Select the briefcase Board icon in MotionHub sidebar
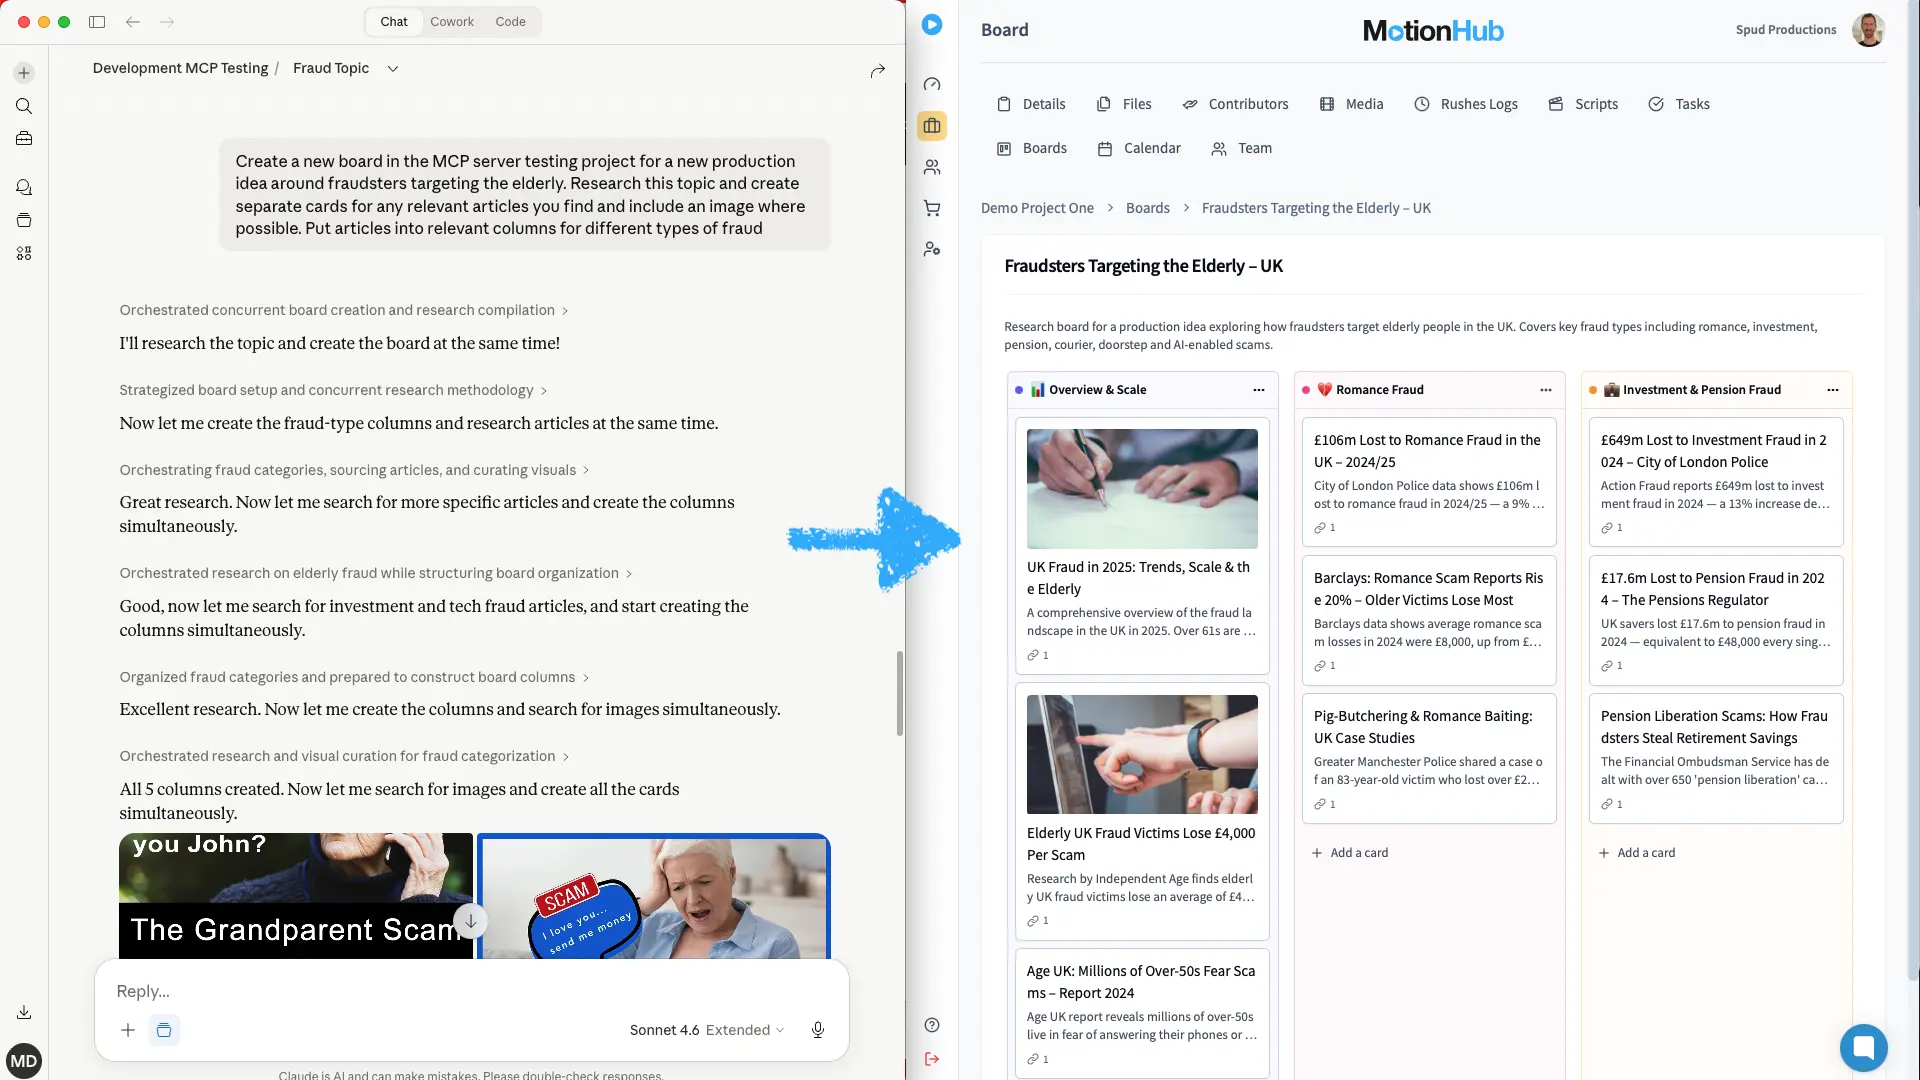Screen dimensions: 1920x1080 click(932, 125)
